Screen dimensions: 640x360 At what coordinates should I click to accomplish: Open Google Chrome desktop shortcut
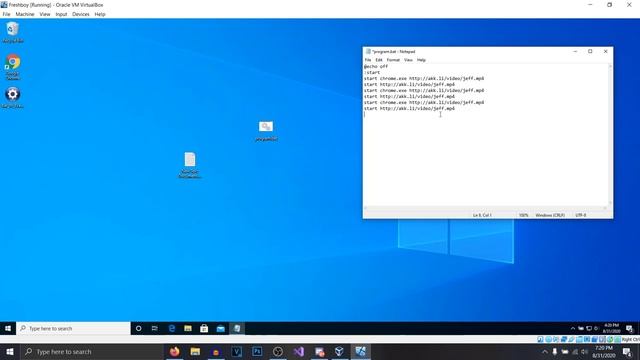(x=13, y=67)
